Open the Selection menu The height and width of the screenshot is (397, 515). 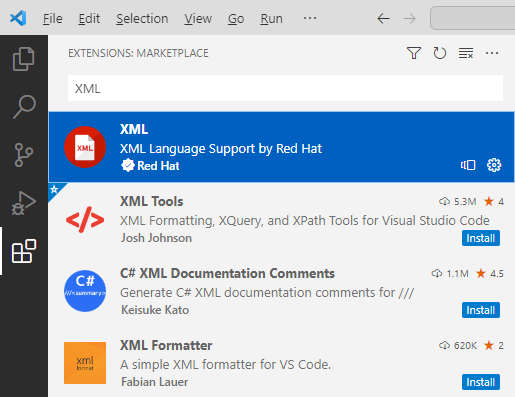point(142,19)
